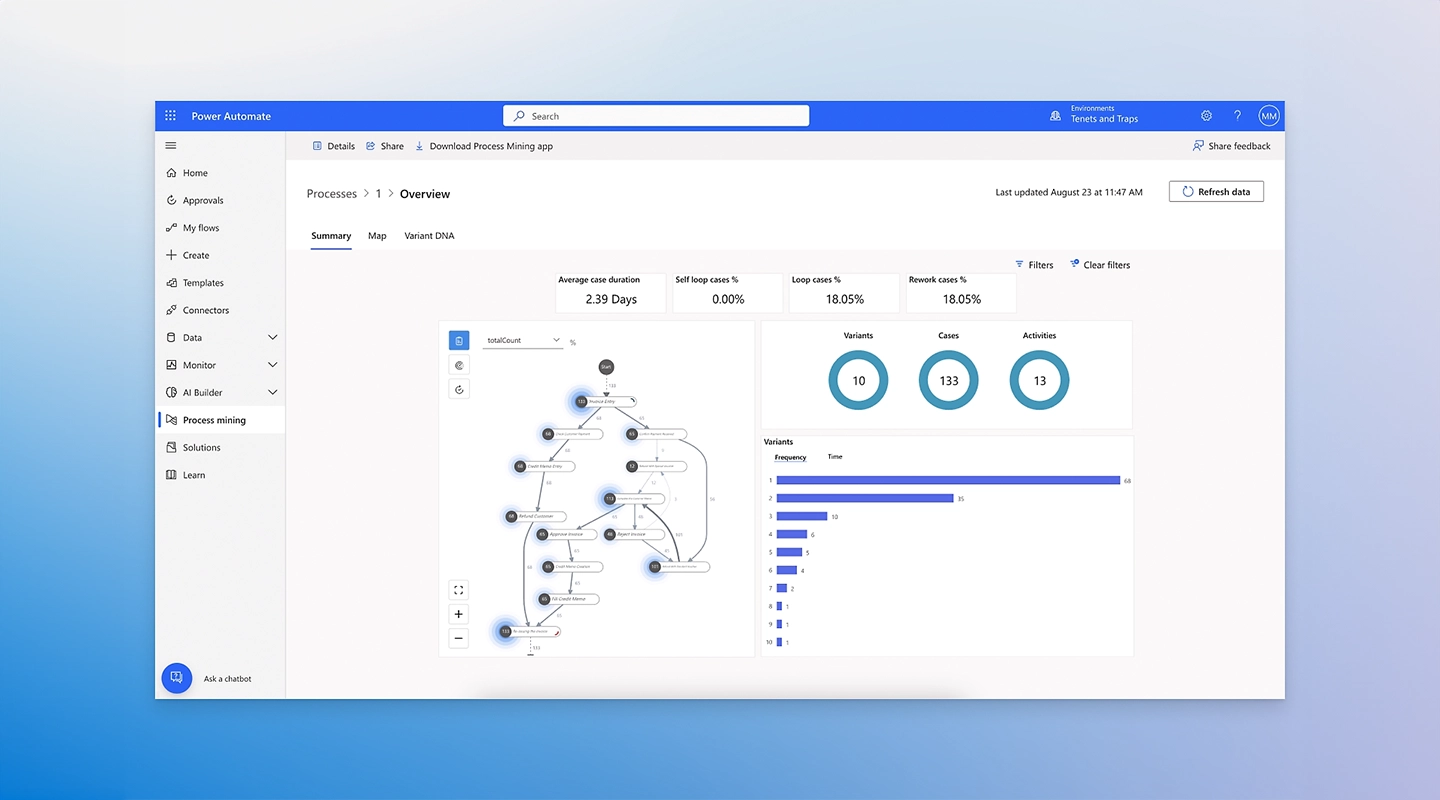Viewport: 1440px width, 800px height.
Task: Select frequency view icon on process map
Action: (459, 341)
